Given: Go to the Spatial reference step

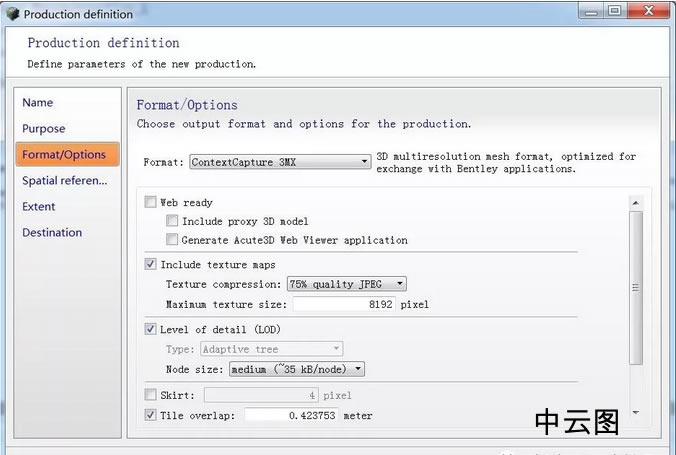Looking at the screenshot, I should [65, 180].
